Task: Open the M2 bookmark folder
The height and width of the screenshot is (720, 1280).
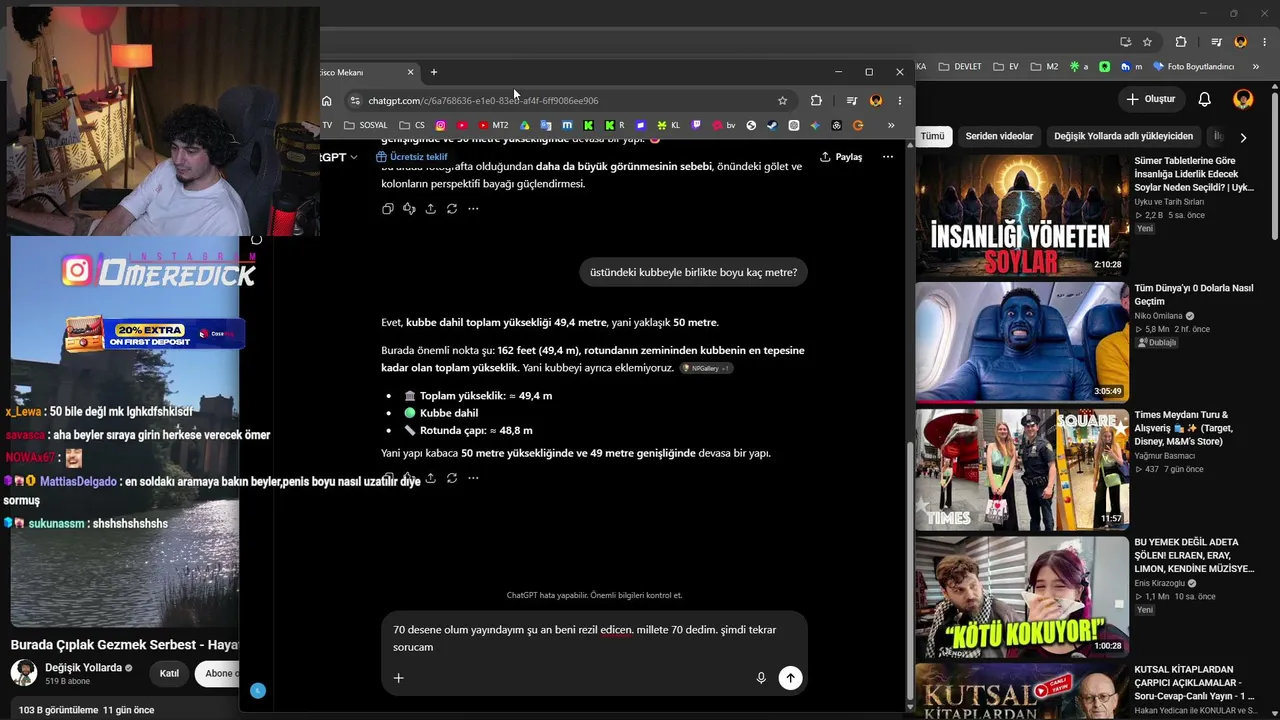Action: [1044, 67]
